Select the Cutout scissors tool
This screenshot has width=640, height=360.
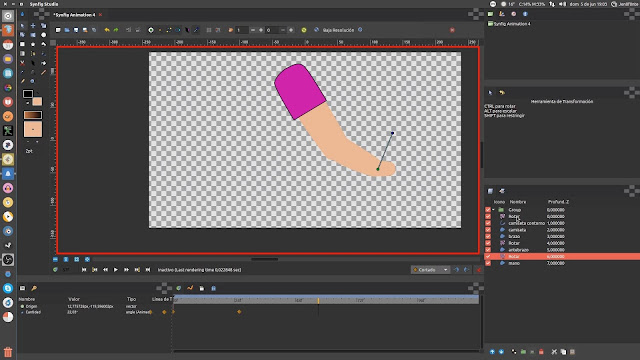click(22, 63)
